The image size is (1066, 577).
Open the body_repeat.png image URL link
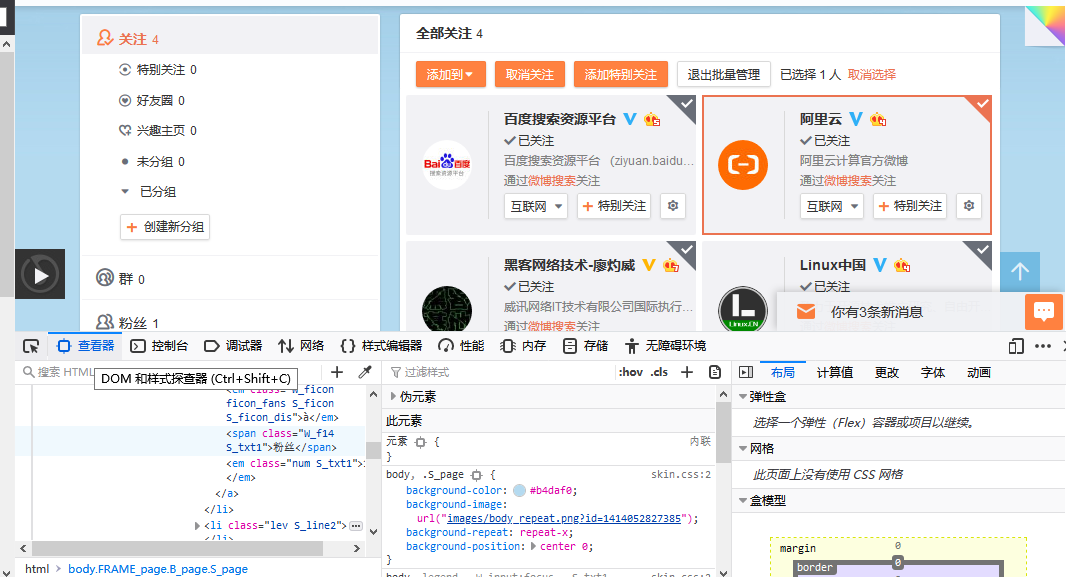coord(564,519)
